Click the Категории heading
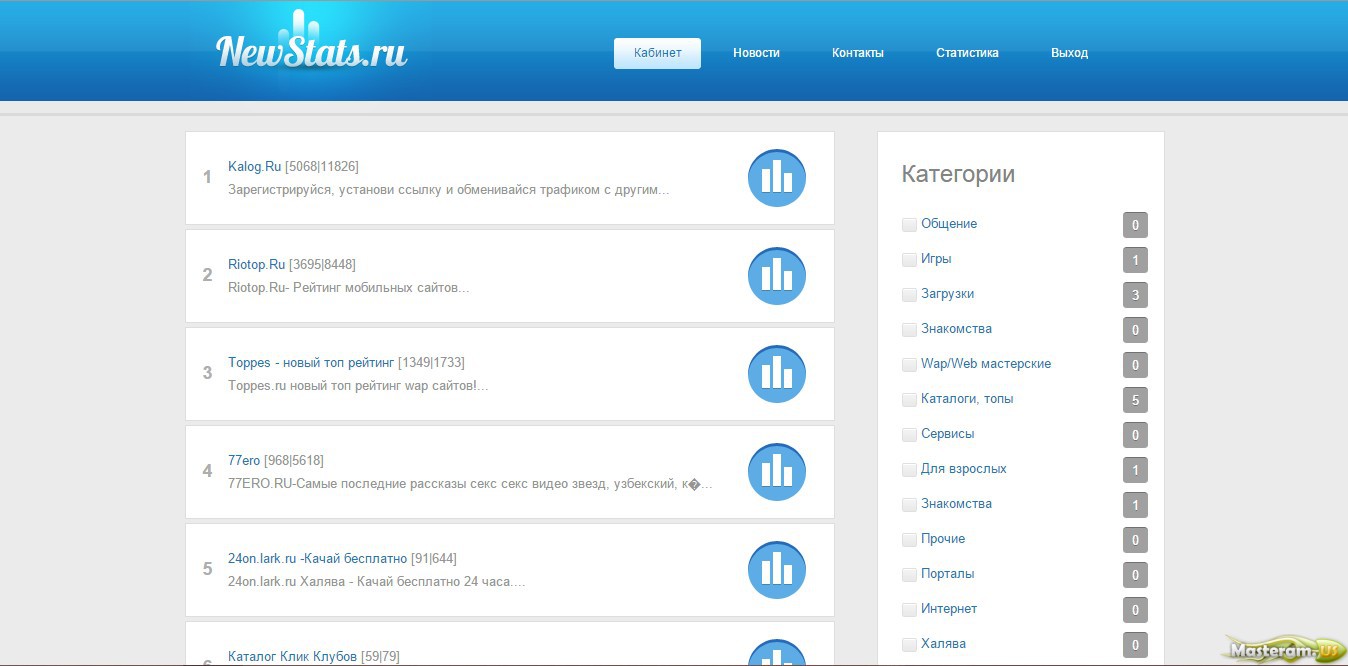Viewport: 1348px width, 666px height. (x=958, y=174)
